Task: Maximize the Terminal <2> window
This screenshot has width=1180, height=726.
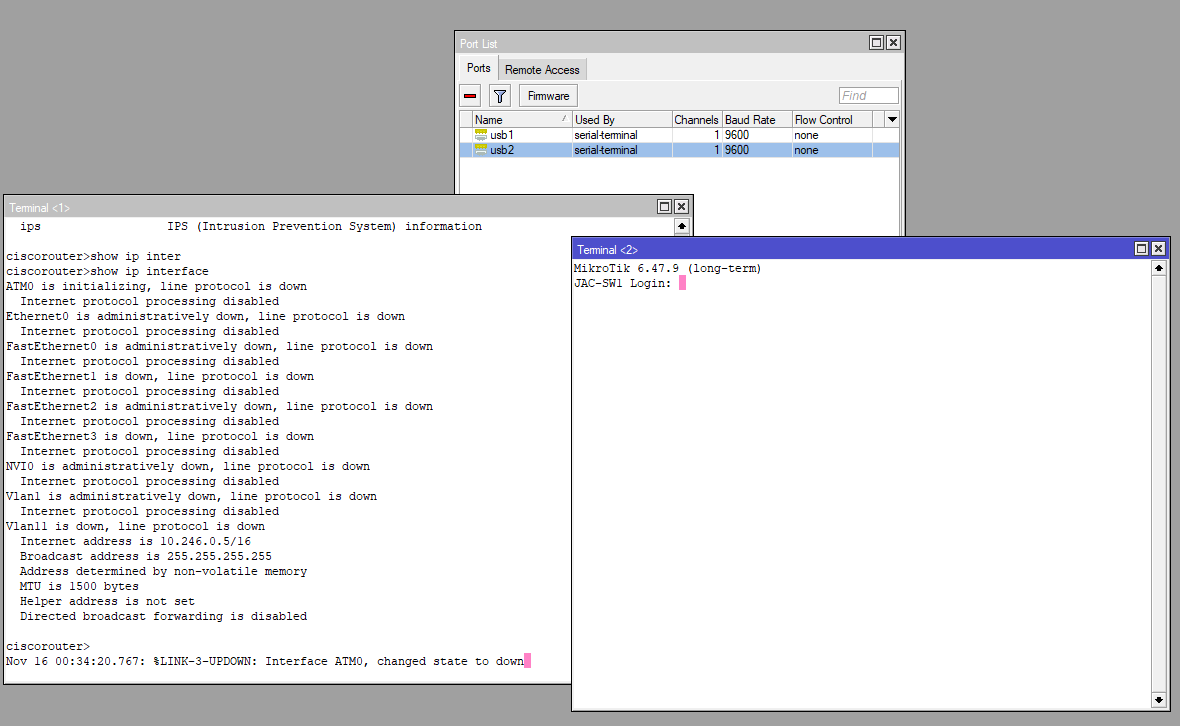Action: 1141,249
